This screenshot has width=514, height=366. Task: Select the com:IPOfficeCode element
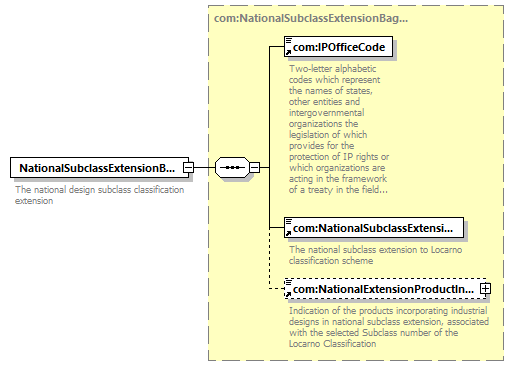pyautogui.click(x=338, y=47)
